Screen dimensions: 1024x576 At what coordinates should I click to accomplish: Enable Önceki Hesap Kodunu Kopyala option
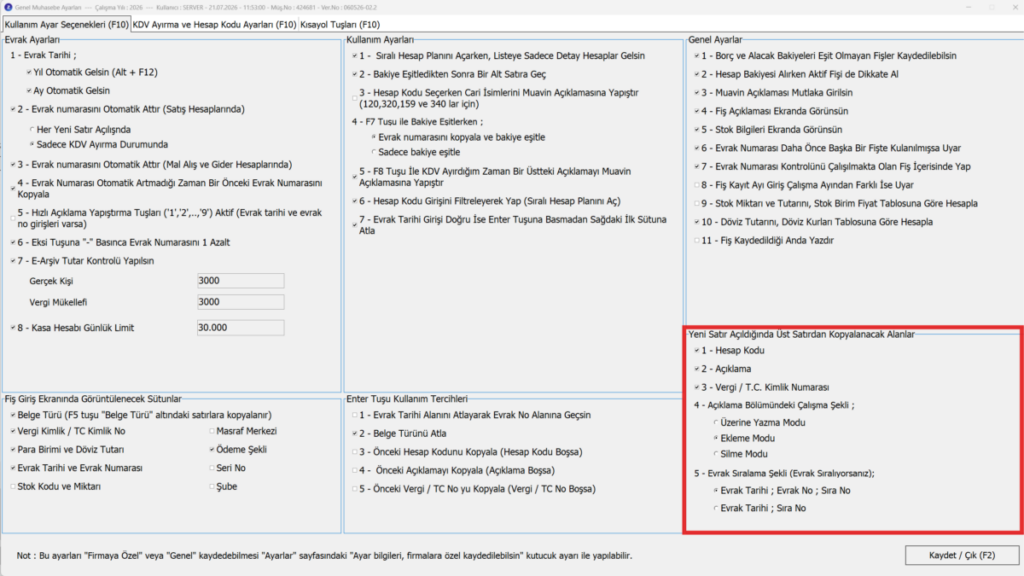355,452
